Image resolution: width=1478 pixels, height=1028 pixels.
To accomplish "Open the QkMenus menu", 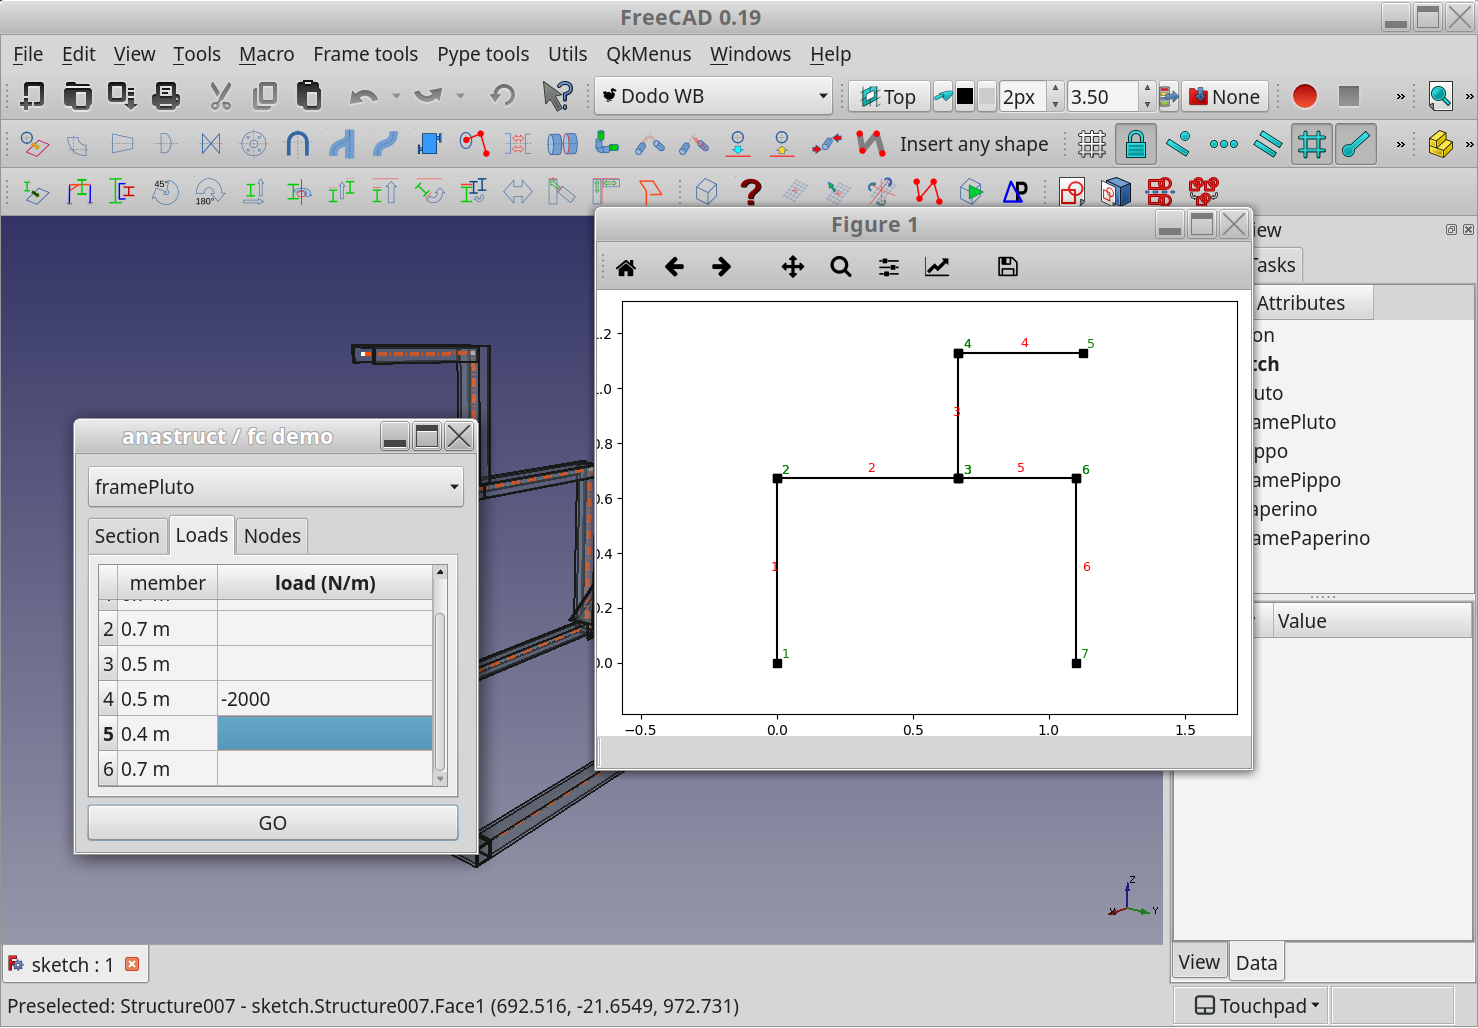I will coord(648,54).
